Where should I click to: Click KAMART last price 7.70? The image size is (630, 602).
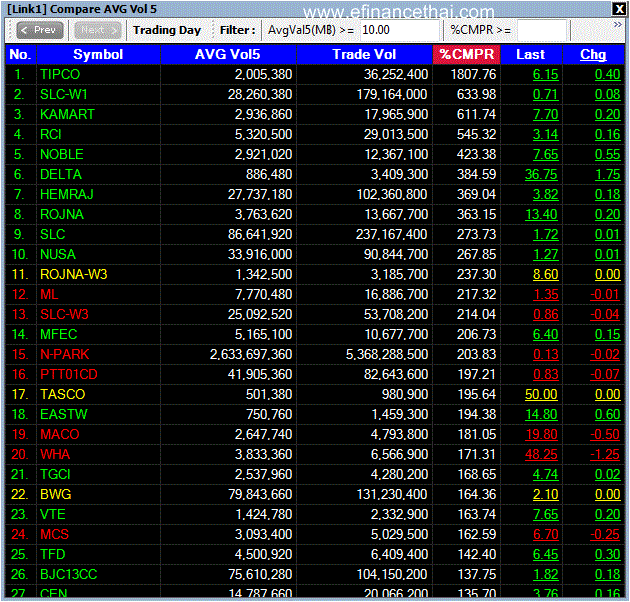(x=546, y=115)
